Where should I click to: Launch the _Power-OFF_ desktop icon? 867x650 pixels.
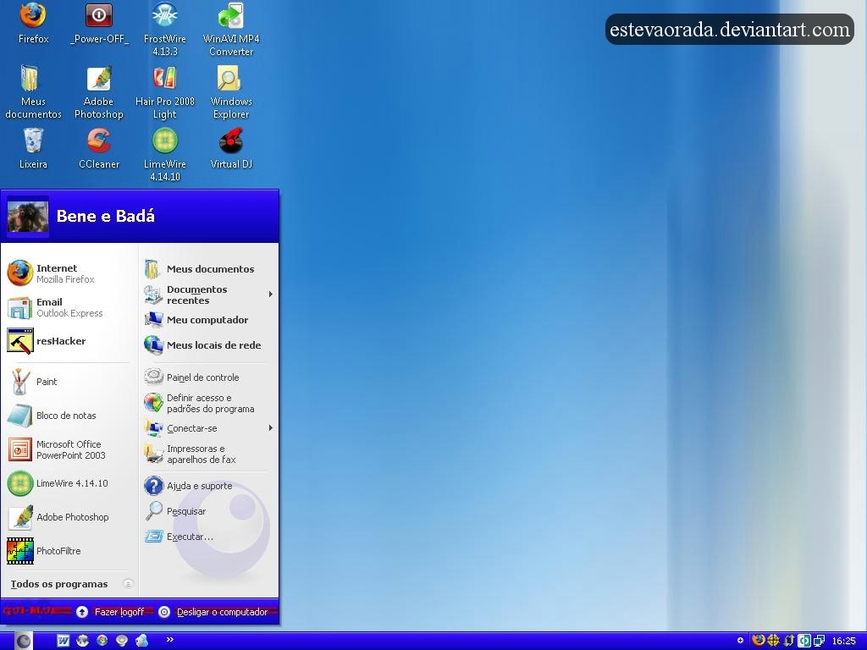click(99, 23)
